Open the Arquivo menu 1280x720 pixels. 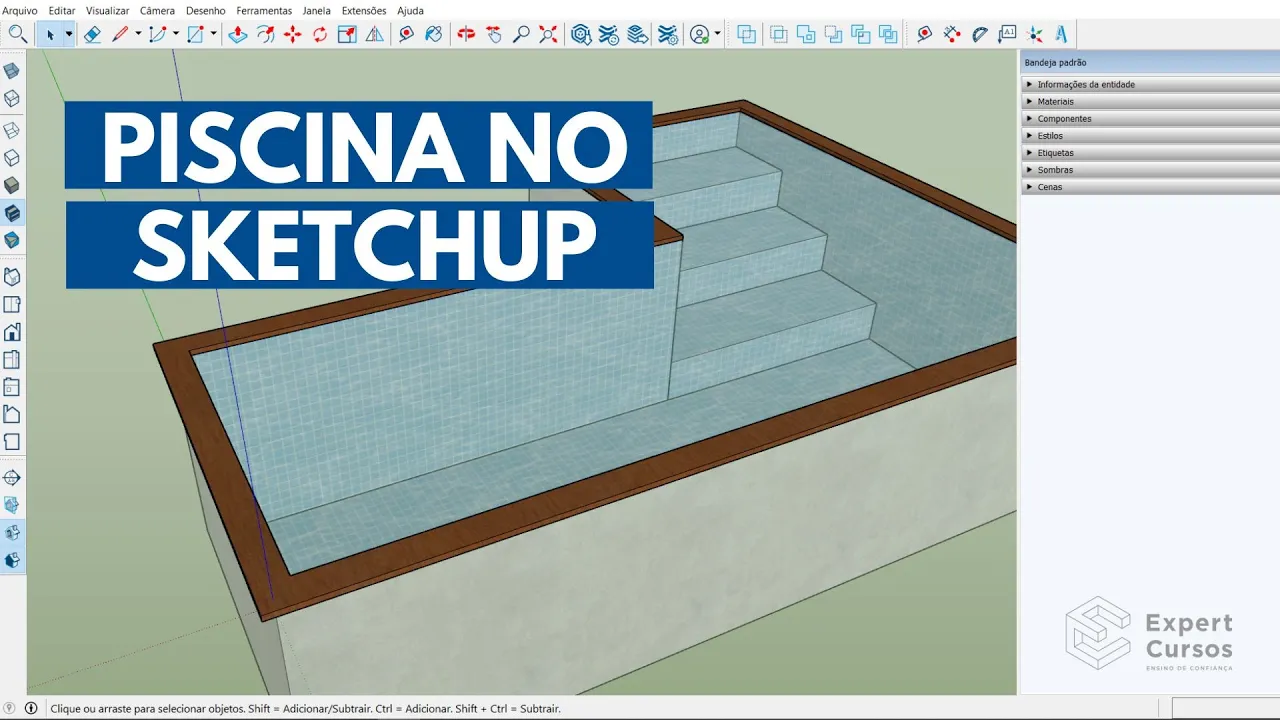(x=20, y=11)
